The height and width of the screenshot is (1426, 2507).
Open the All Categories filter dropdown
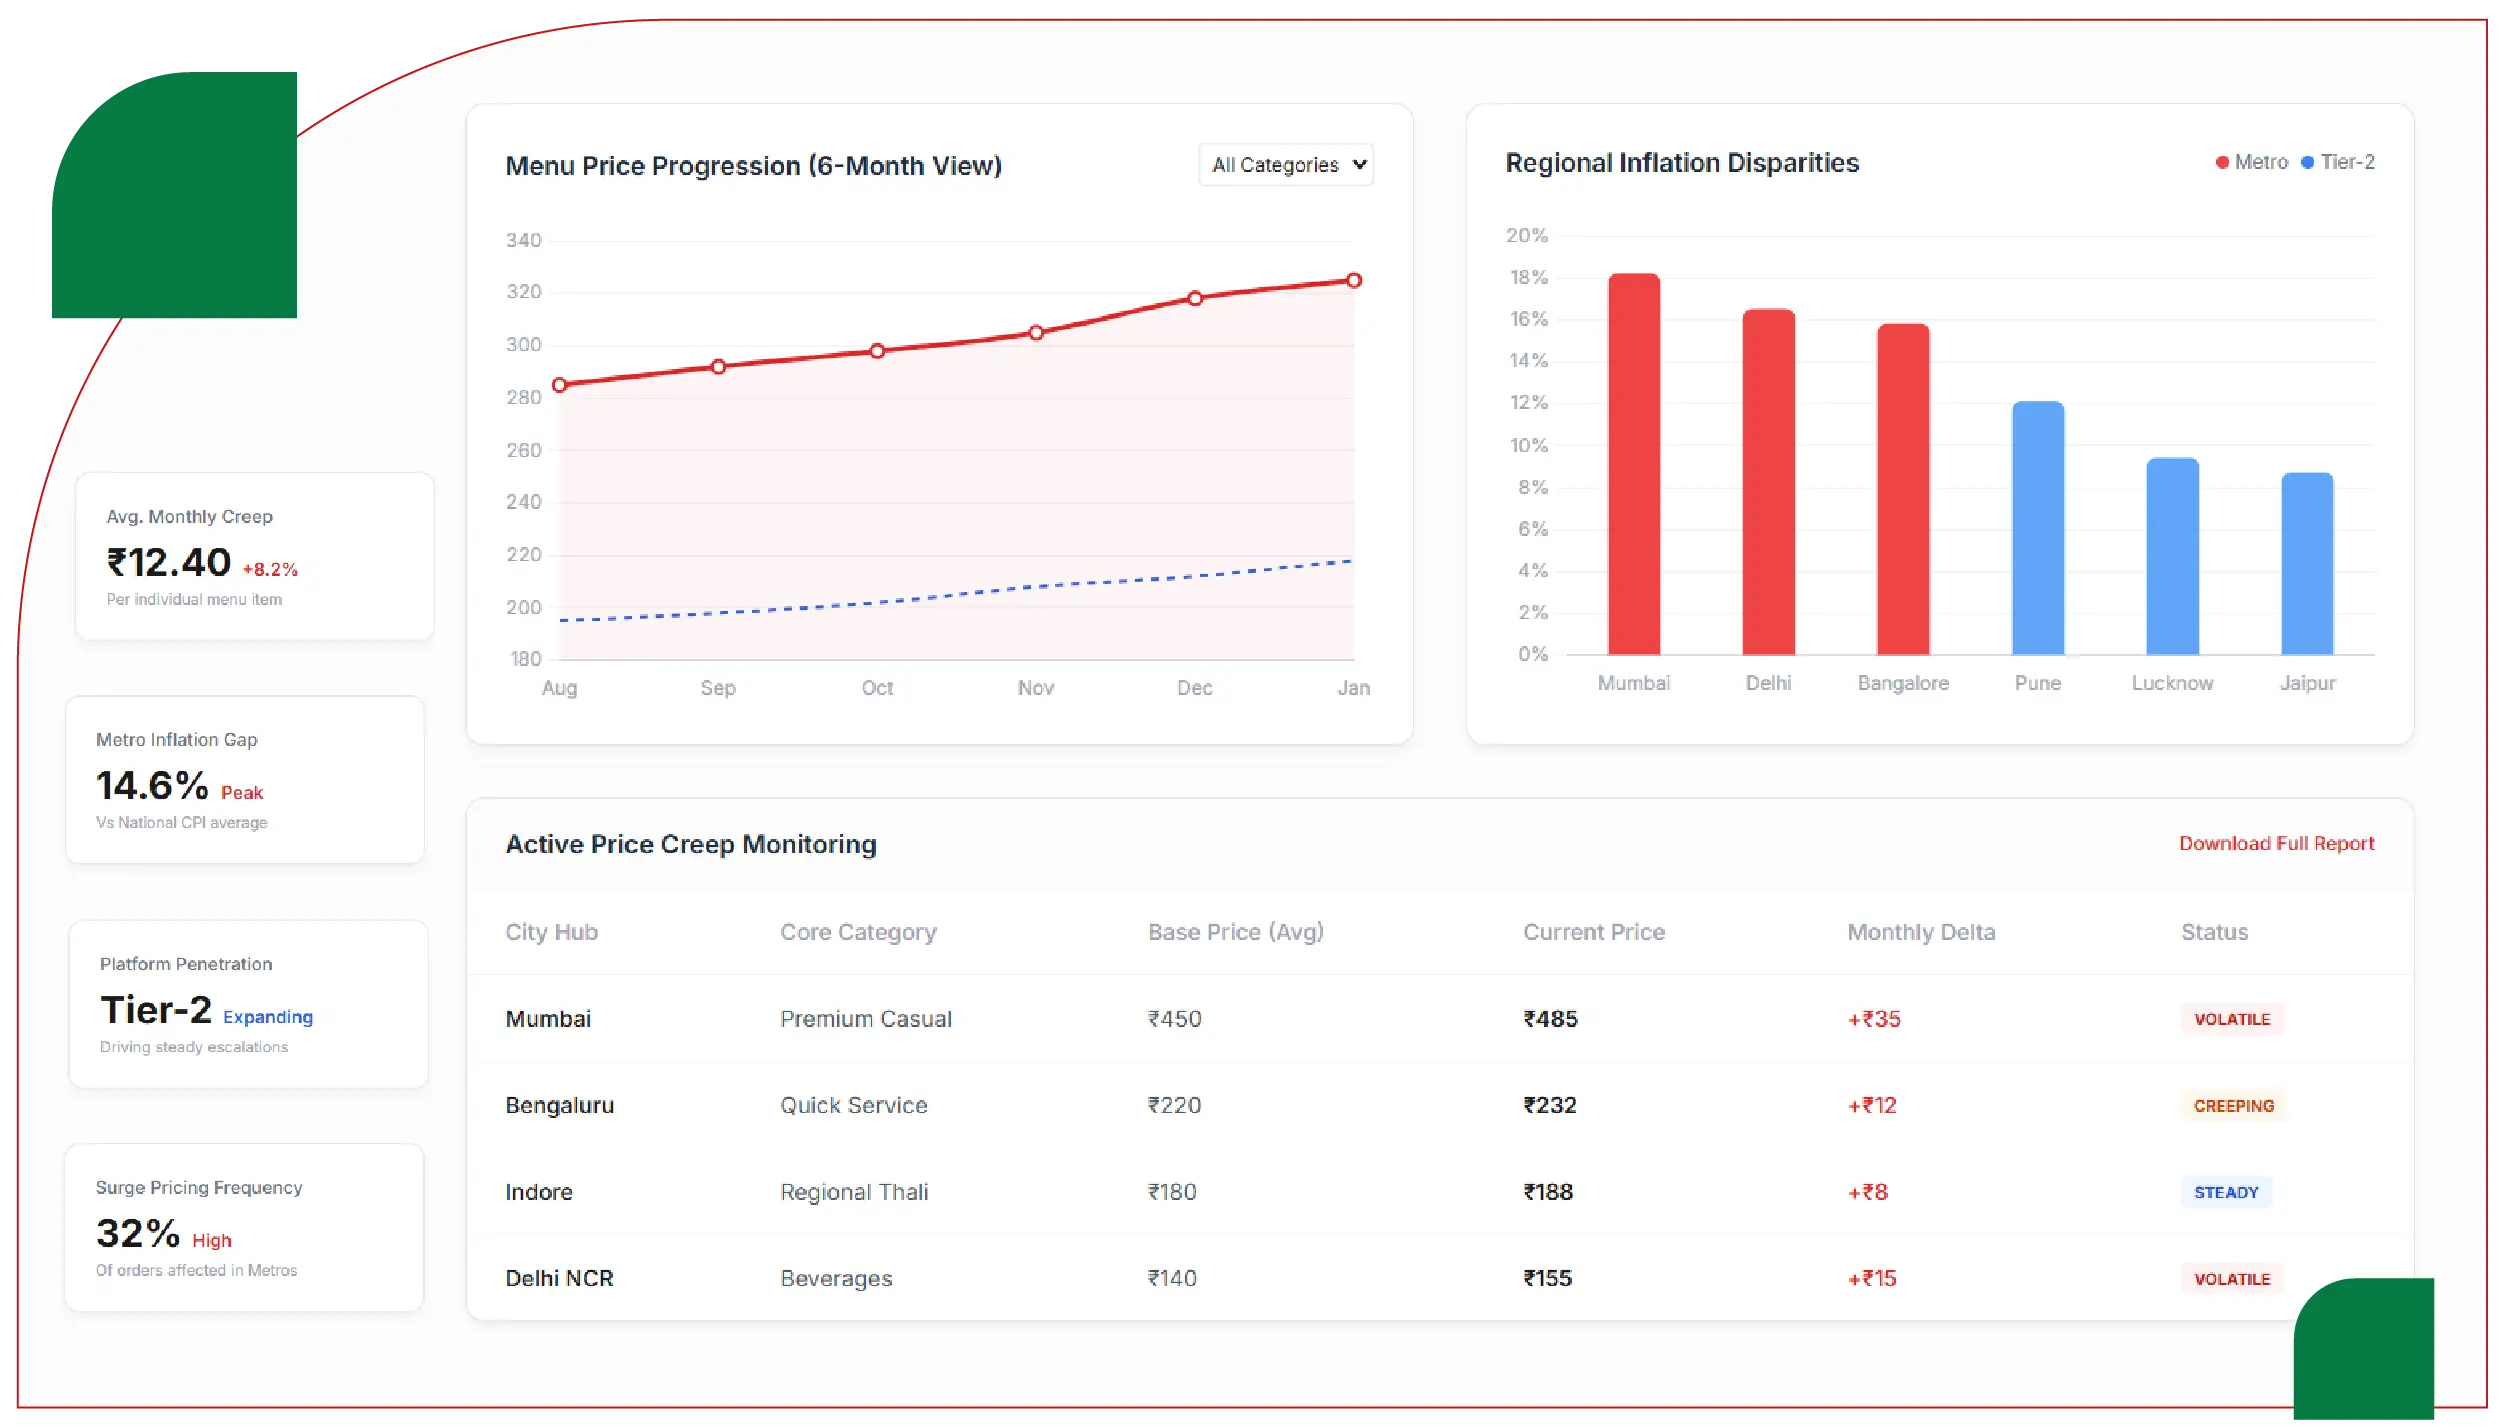pyautogui.click(x=1285, y=165)
